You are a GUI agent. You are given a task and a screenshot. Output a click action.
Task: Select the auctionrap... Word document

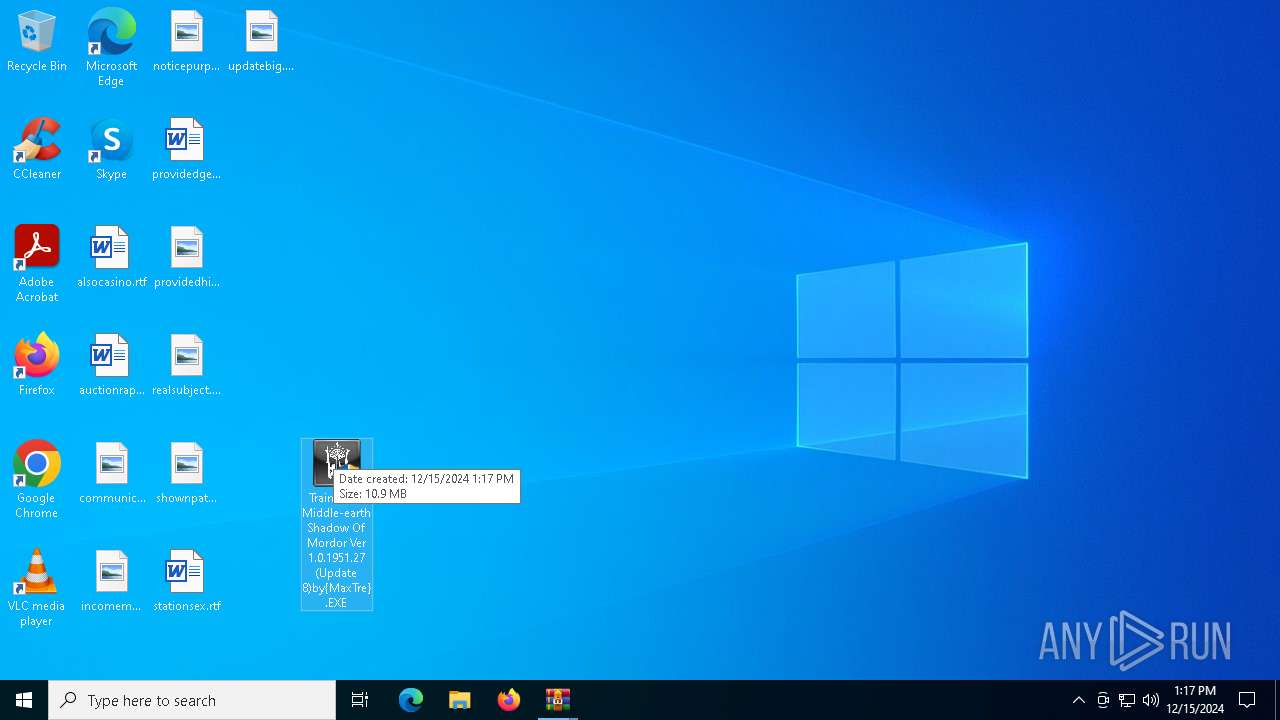tap(111, 366)
